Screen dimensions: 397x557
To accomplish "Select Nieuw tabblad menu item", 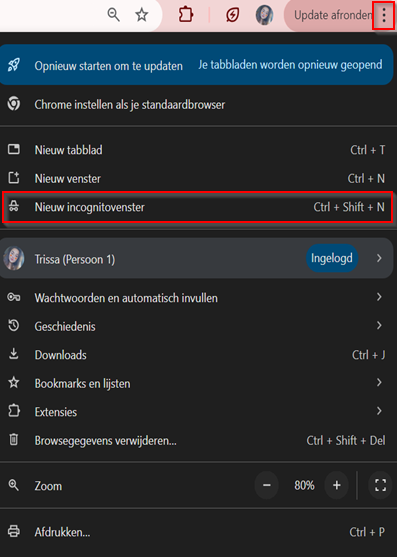I will coord(197,150).
